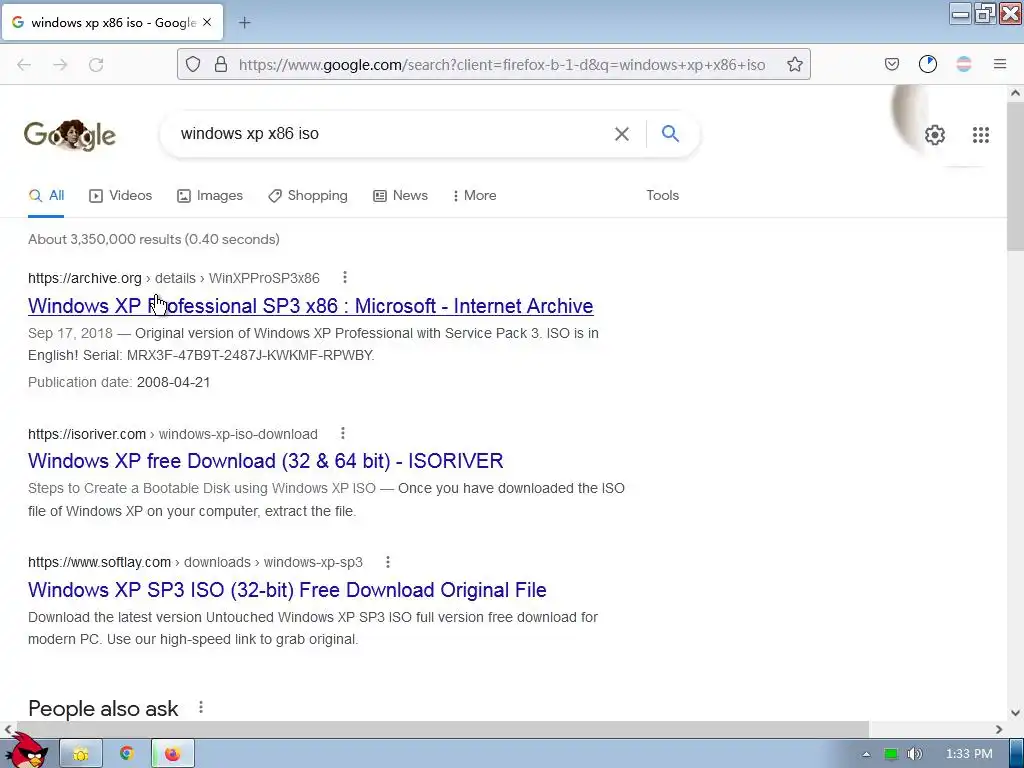
Task: Switch to the Videos tab
Action: pyautogui.click(x=121, y=195)
